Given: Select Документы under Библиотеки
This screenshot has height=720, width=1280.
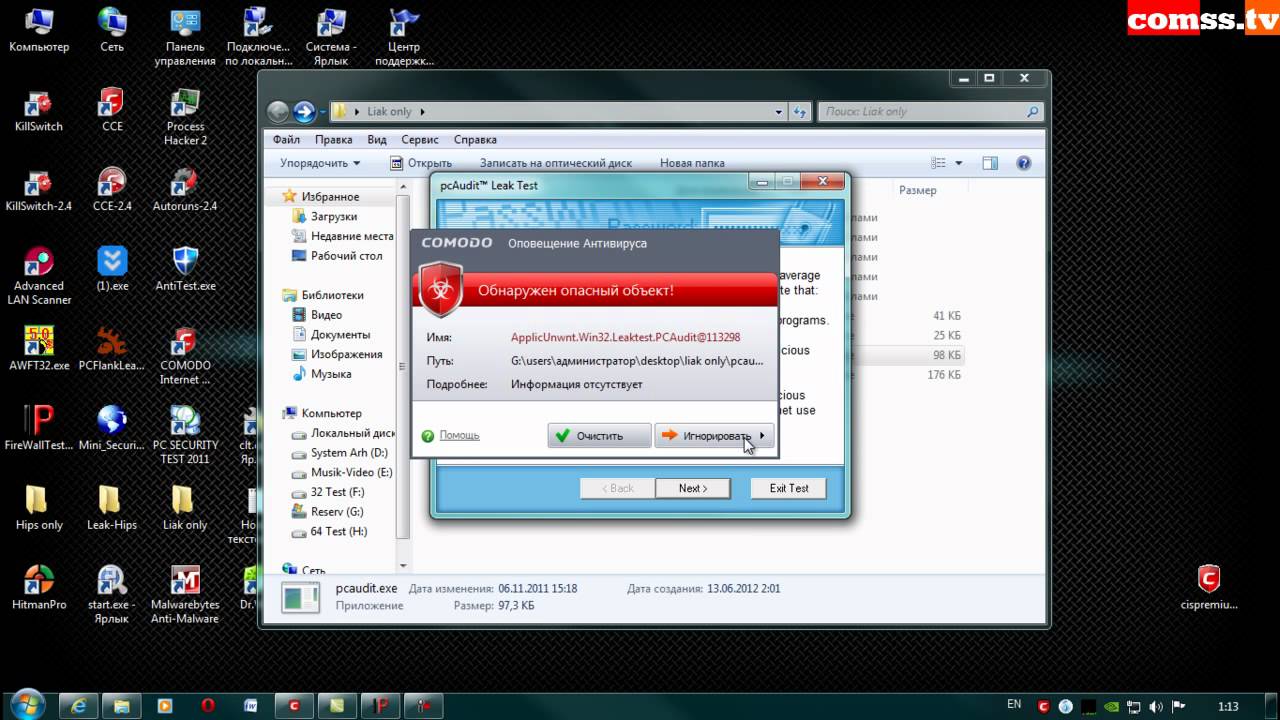Looking at the screenshot, I should coord(332,335).
